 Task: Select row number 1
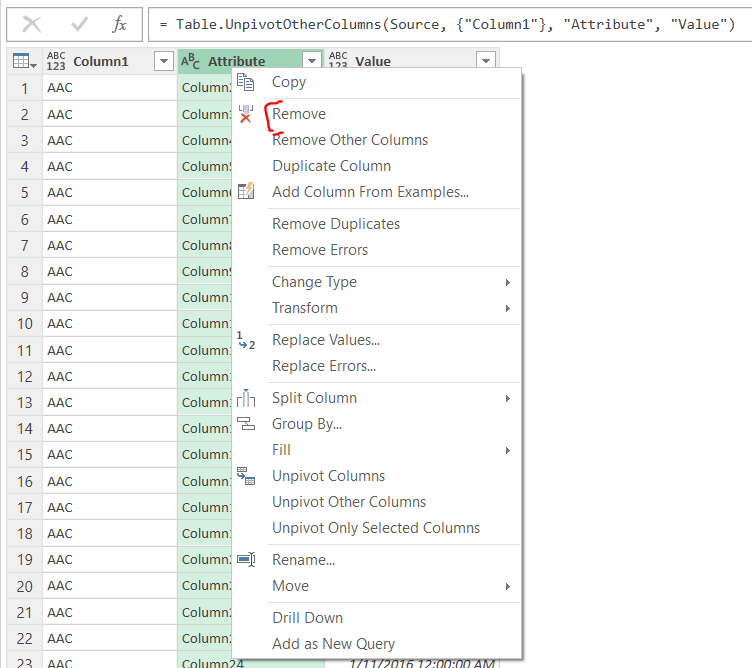click(24, 88)
